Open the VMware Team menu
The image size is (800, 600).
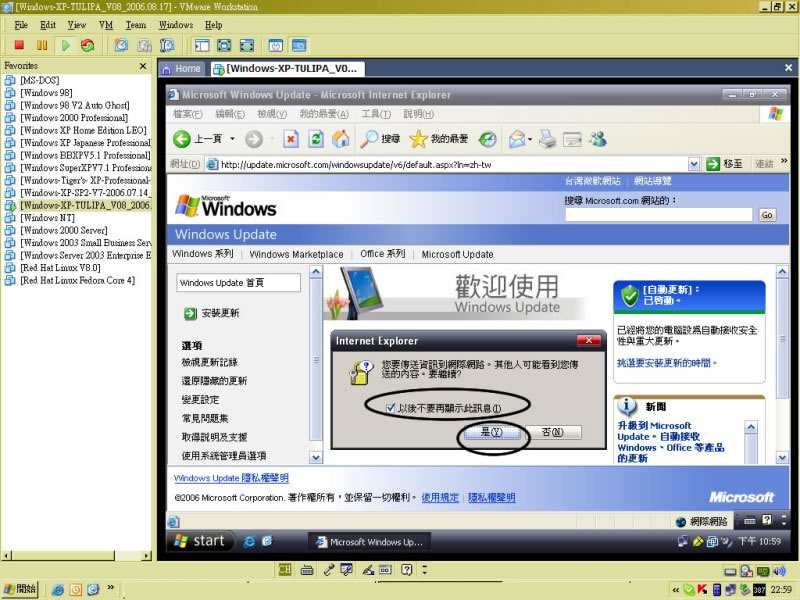point(136,25)
